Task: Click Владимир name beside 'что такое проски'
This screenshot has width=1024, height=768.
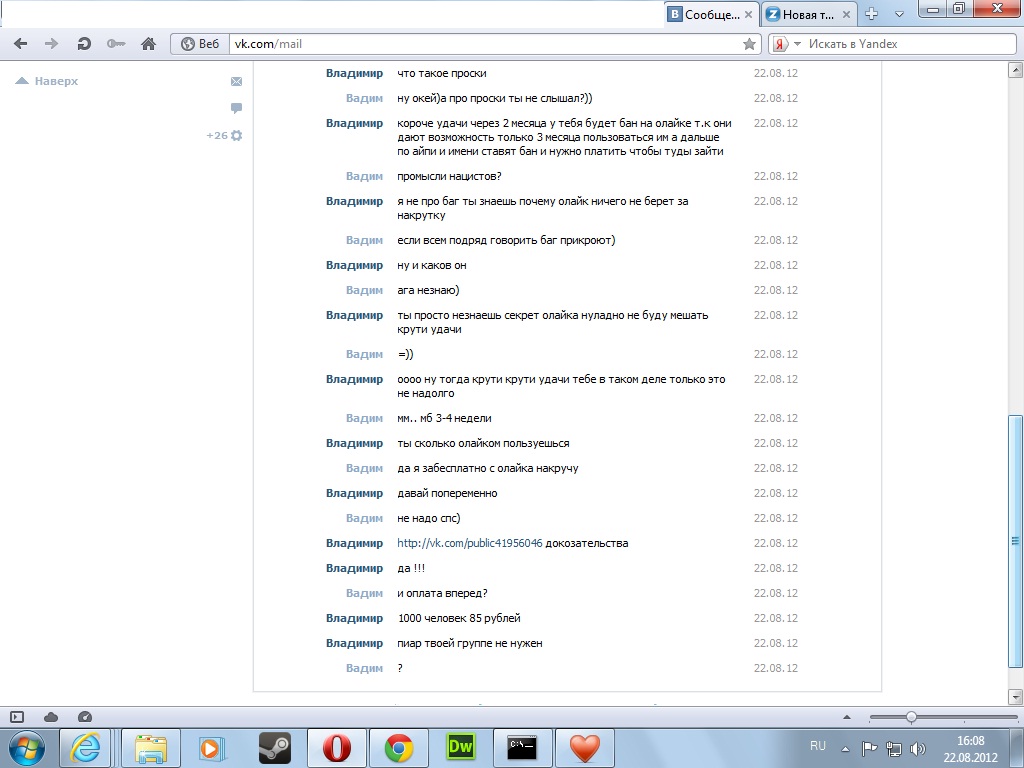Action: coord(355,73)
